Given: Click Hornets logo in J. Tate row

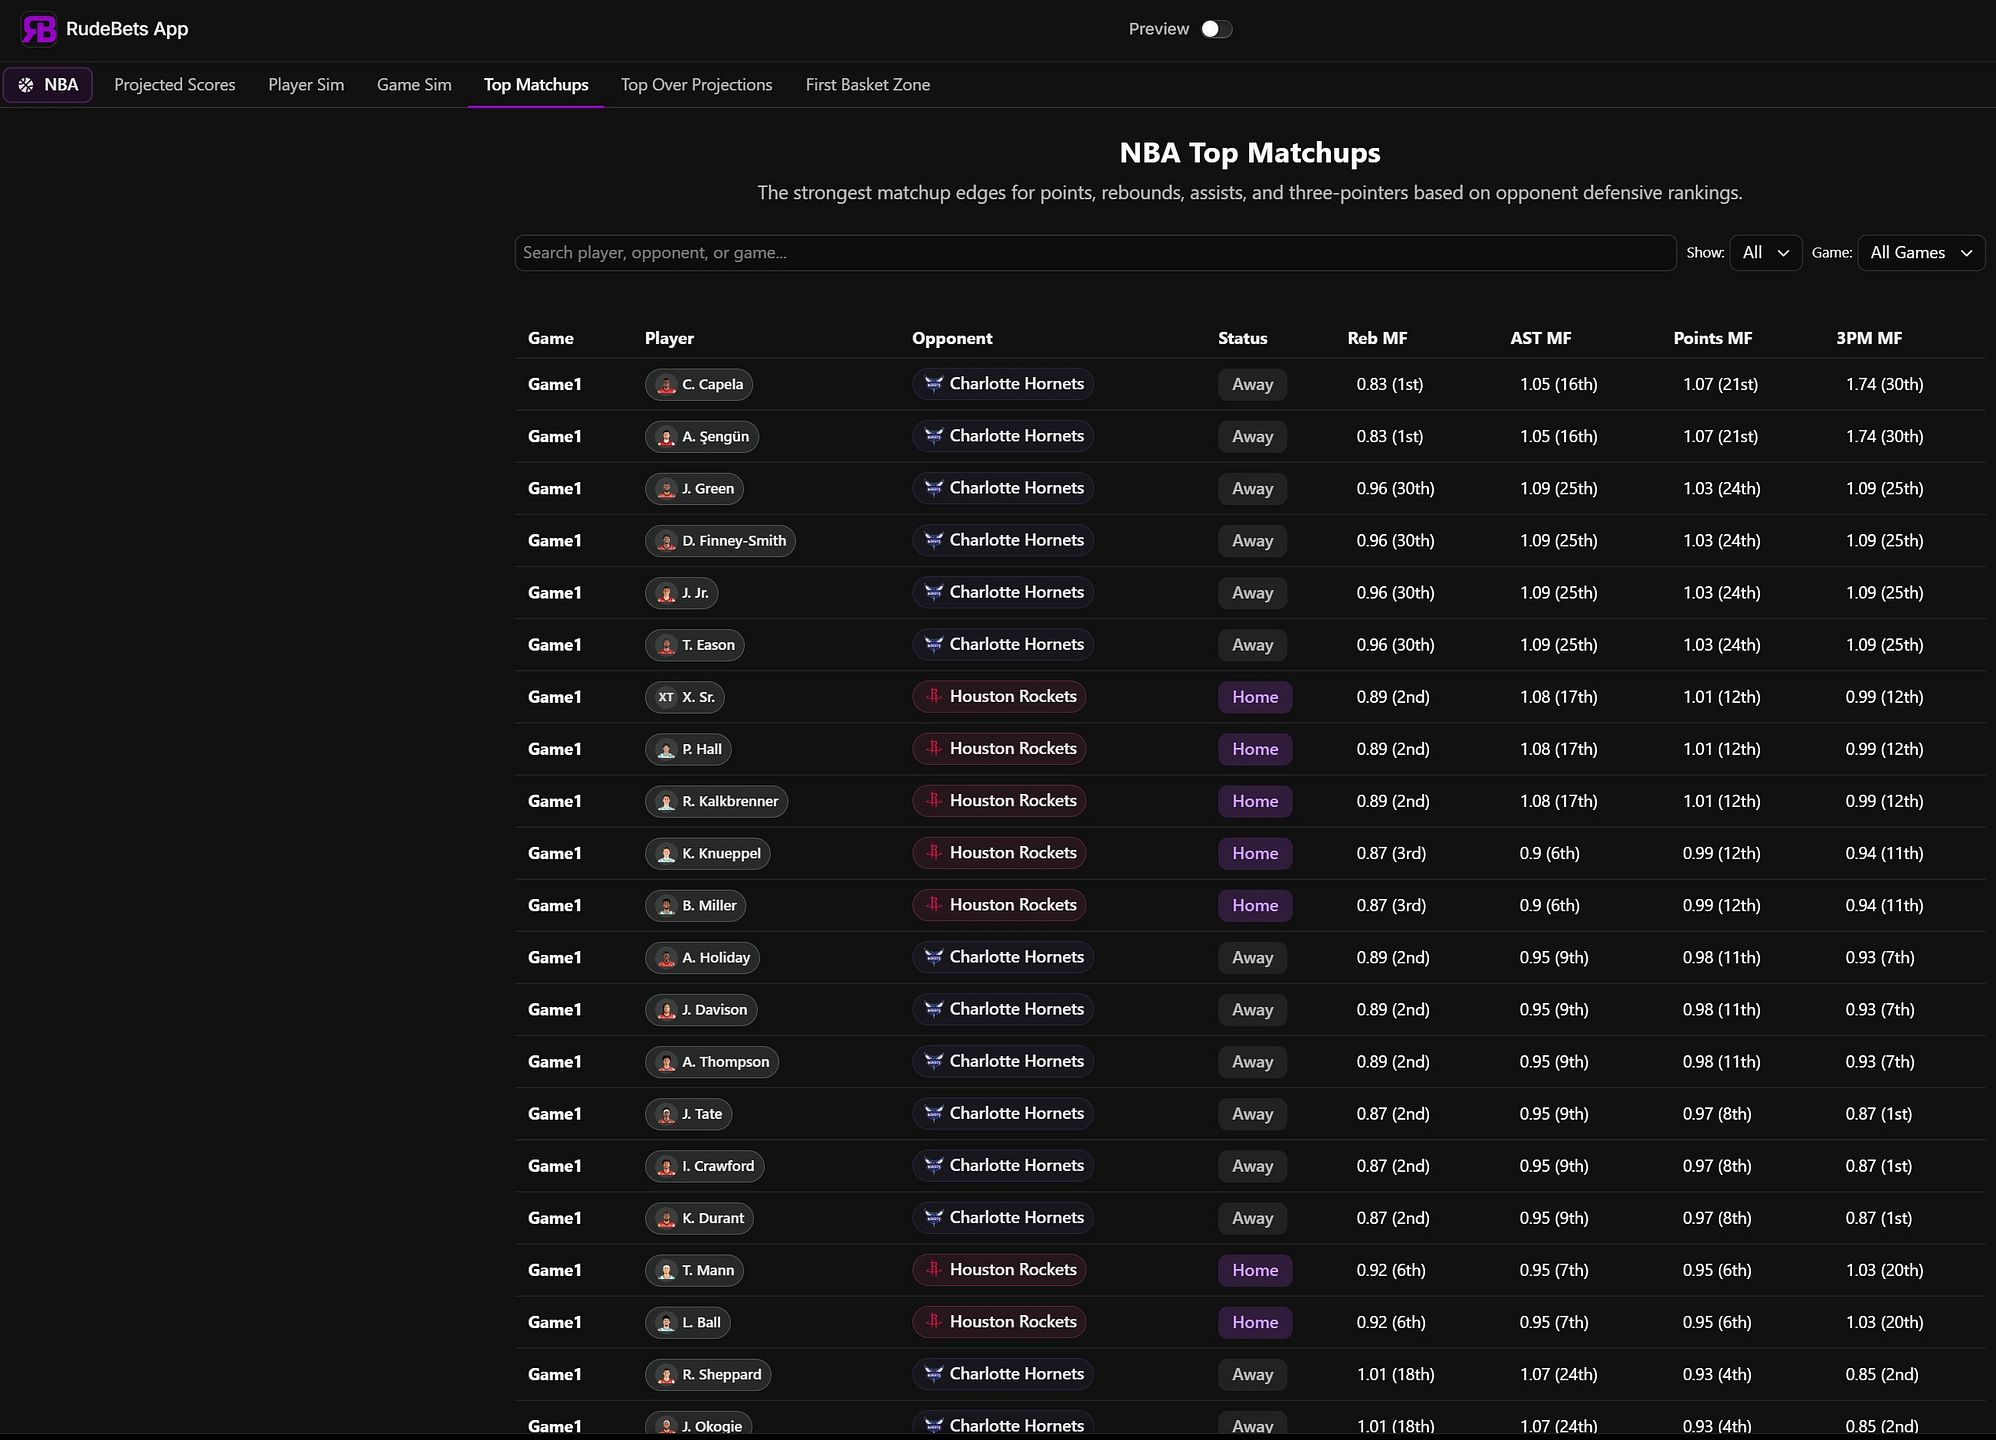Looking at the screenshot, I should tap(934, 1113).
